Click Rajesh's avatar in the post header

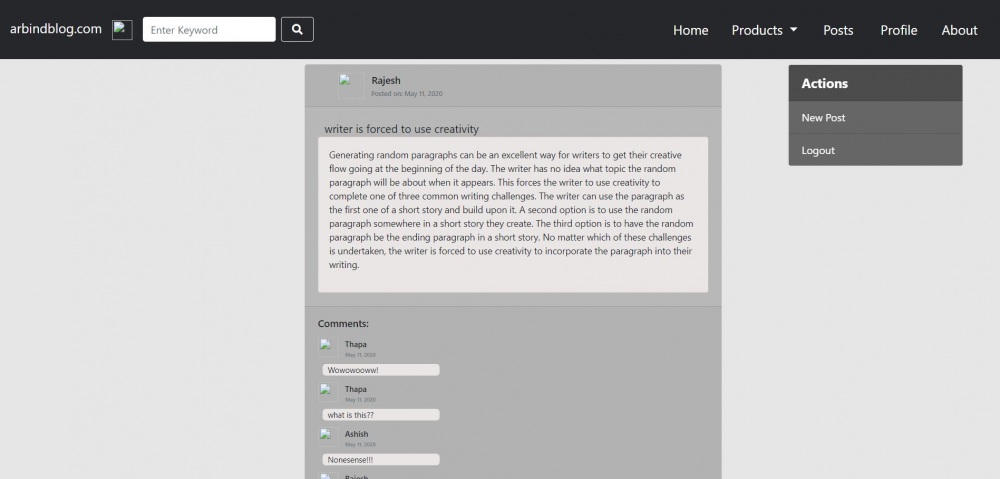351,86
